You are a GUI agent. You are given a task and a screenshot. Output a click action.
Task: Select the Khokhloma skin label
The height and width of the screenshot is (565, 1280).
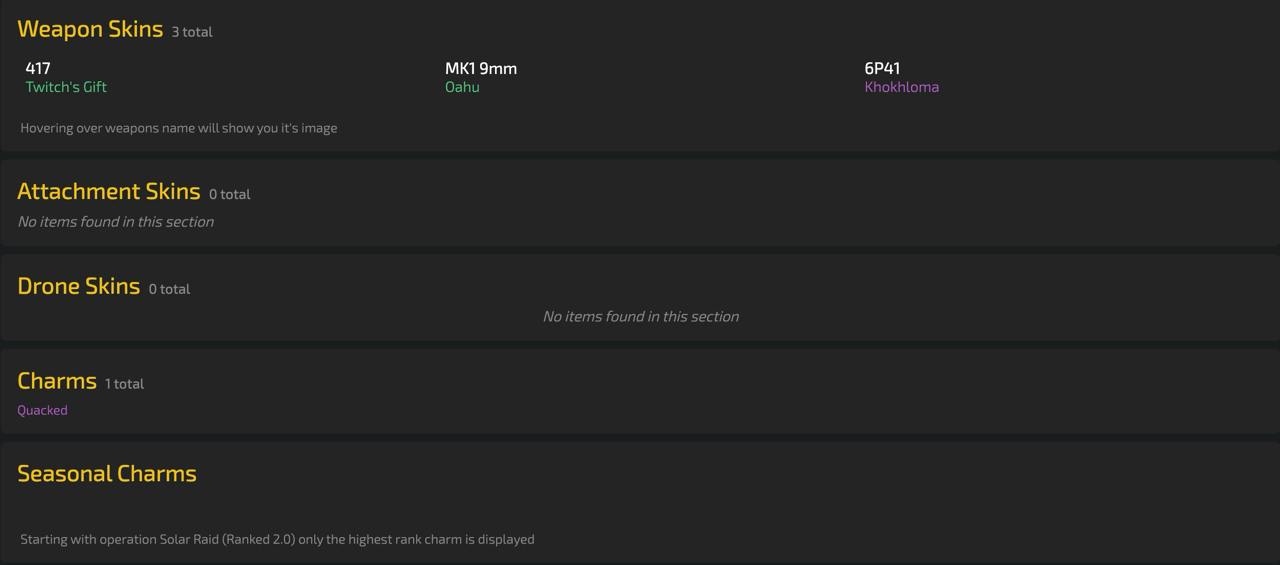(901, 87)
